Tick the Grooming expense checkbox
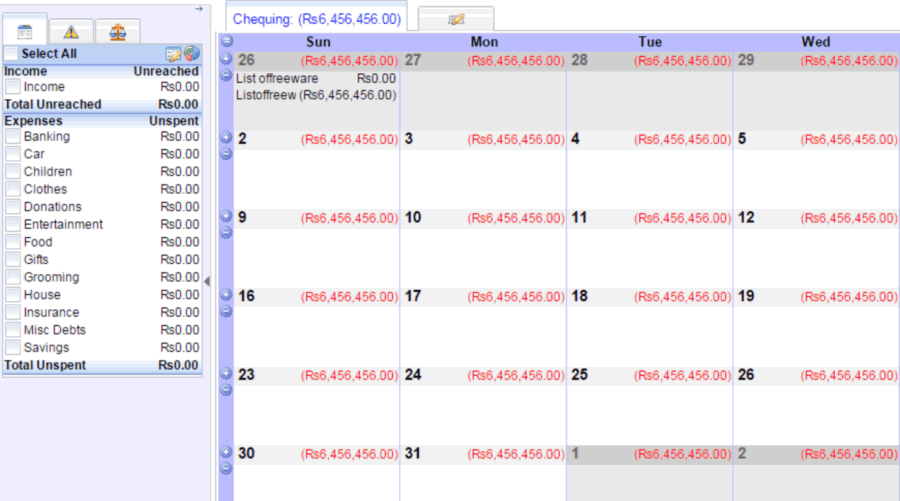 [13, 277]
